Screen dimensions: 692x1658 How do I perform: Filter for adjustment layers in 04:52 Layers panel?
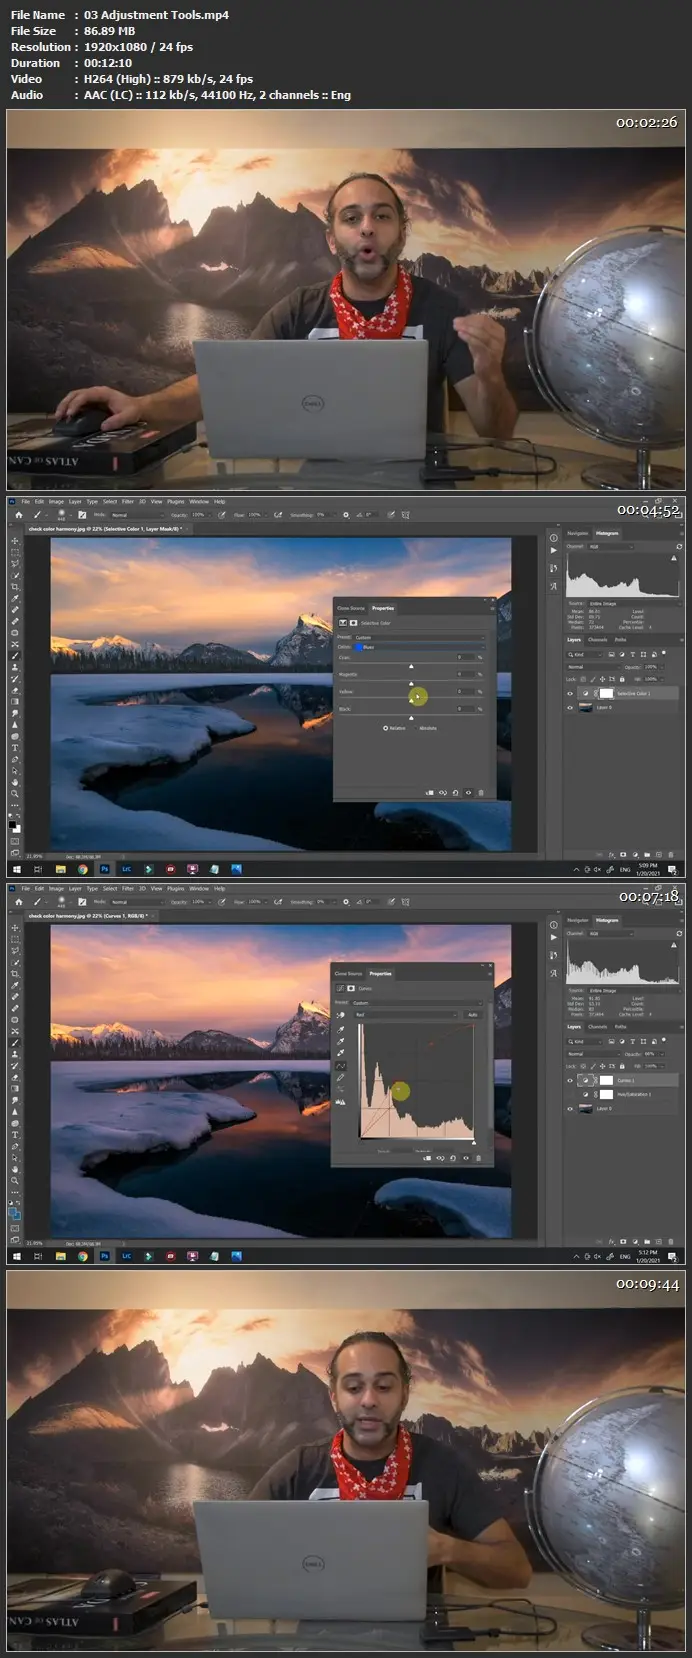[x=622, y=655]
